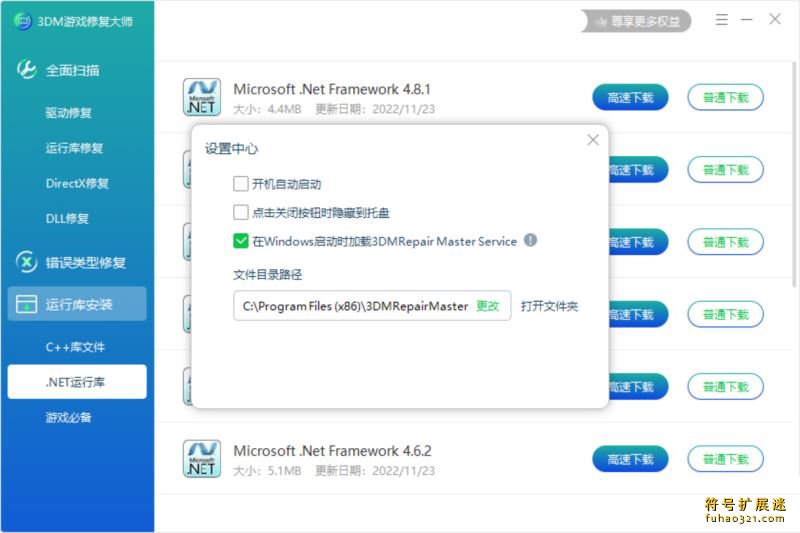Select 游戏必备 in sidebar
This screenshot has height=533, width=800.
point(68,417)
